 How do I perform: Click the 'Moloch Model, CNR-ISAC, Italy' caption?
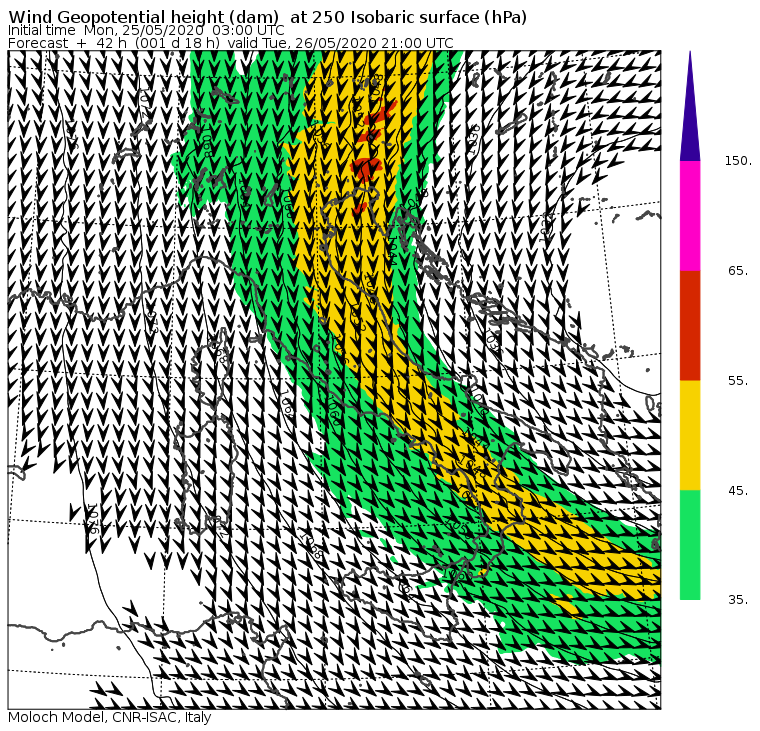point(110,717)
